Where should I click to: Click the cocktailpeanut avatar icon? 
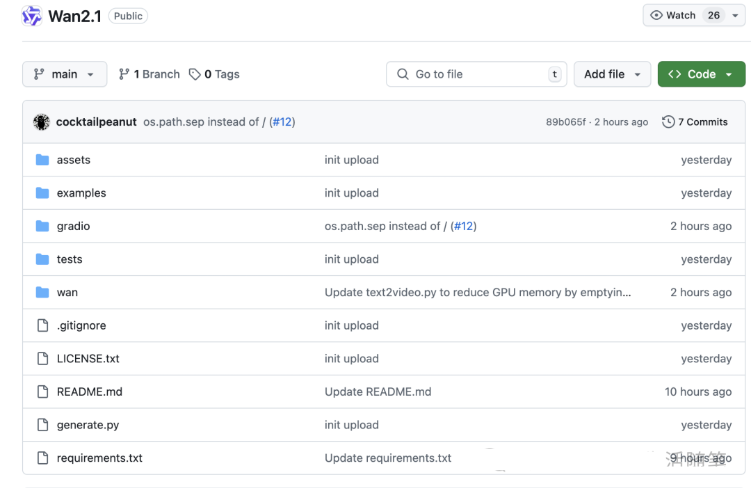click(41, 122)
